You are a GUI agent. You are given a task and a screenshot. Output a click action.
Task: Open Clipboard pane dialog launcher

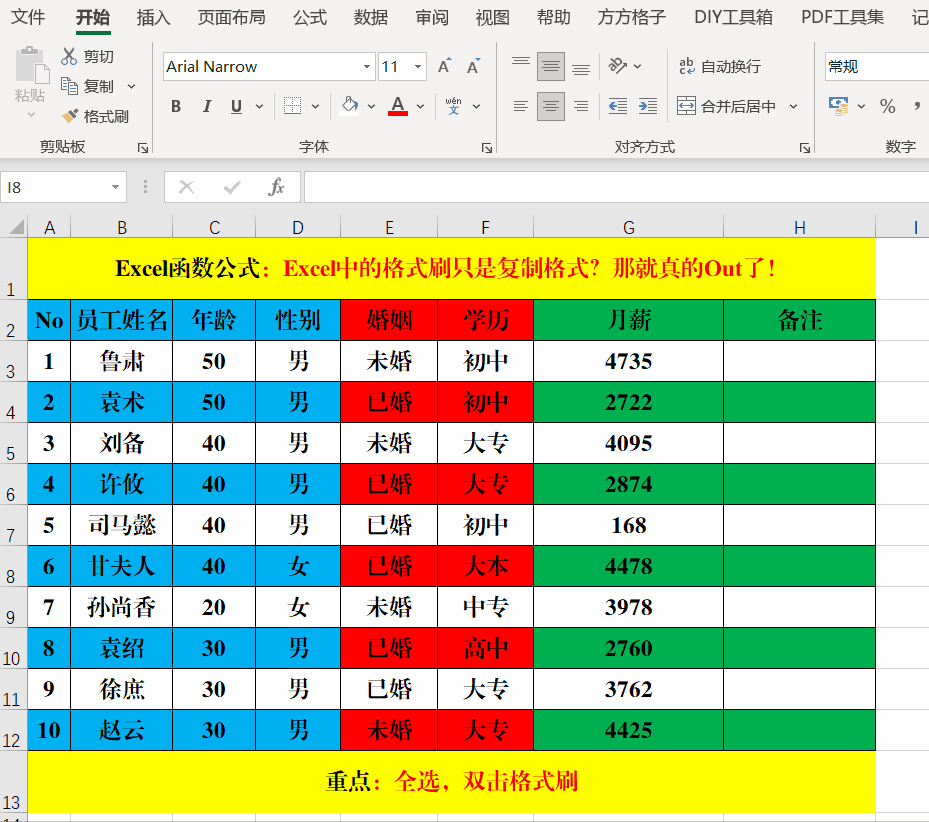[143, 148]
